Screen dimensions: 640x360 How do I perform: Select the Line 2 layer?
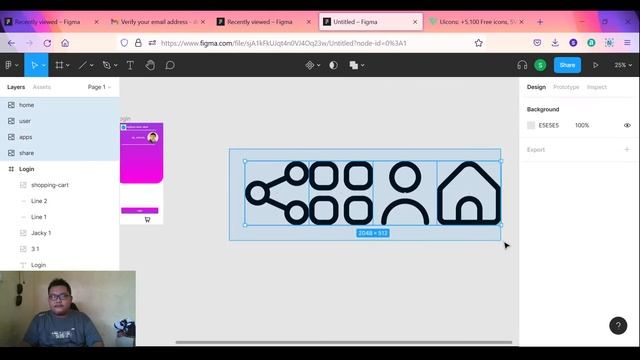click(60, 201)
